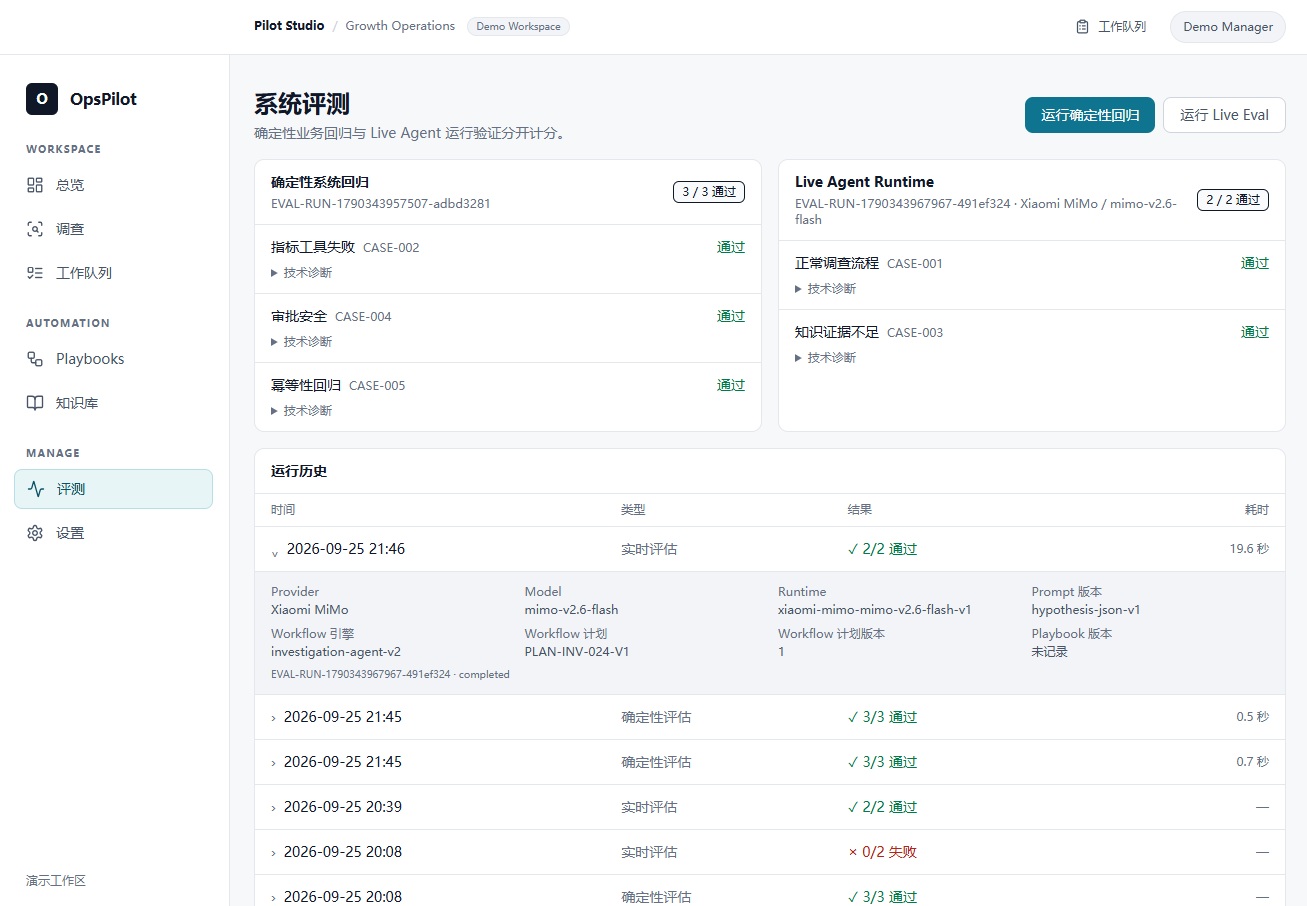Click the Demo Workspace badge
The height and width of the screenshot is (906, 1307).
[x=518, y=26]
